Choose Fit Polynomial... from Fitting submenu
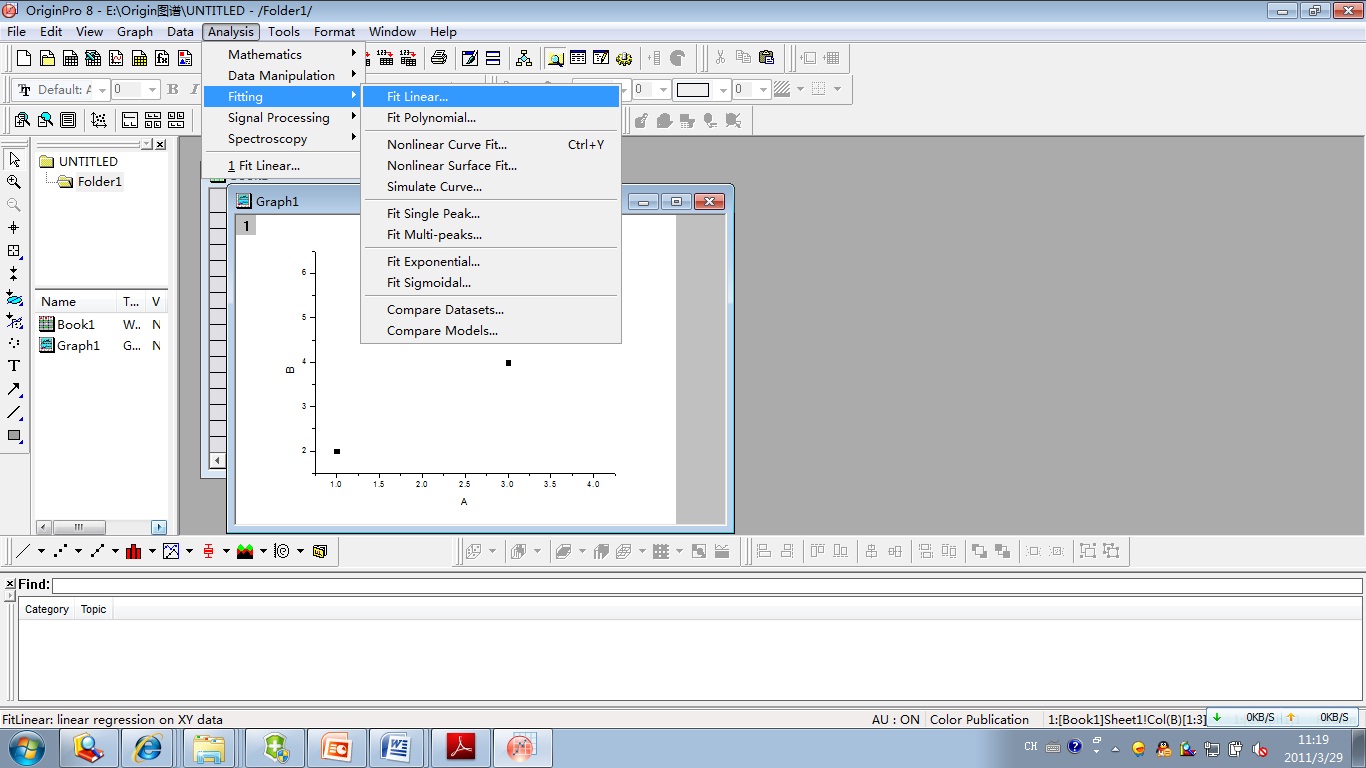This screenshot has height=768, width=1366. click(x=431, y=118)
